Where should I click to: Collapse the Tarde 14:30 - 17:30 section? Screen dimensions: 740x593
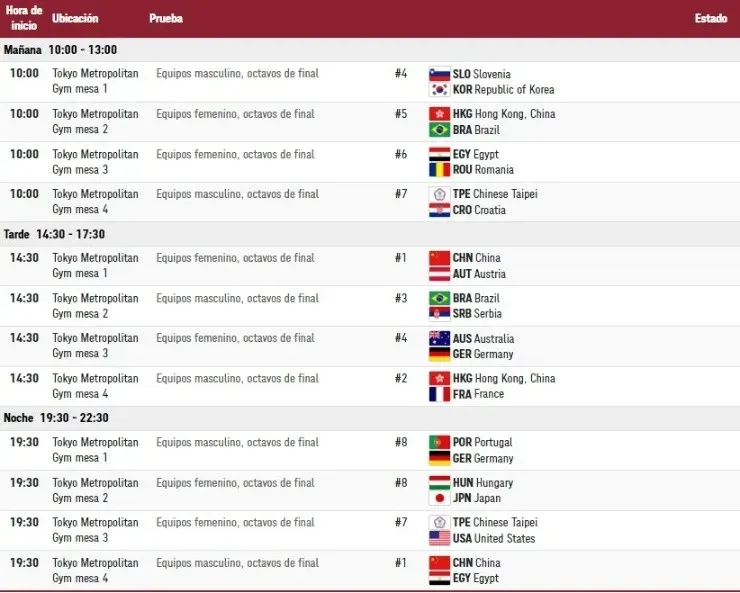(x=54, y=234)
